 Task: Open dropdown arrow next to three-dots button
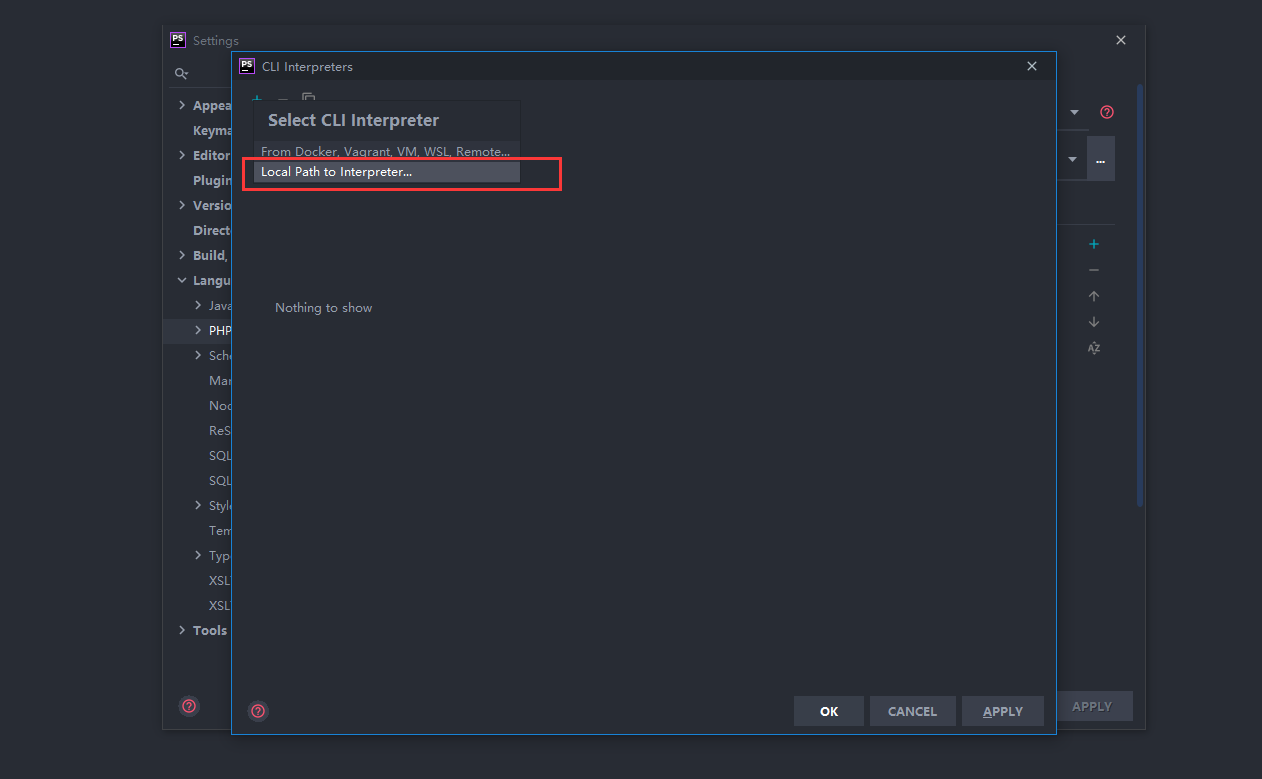[1073, 160]
